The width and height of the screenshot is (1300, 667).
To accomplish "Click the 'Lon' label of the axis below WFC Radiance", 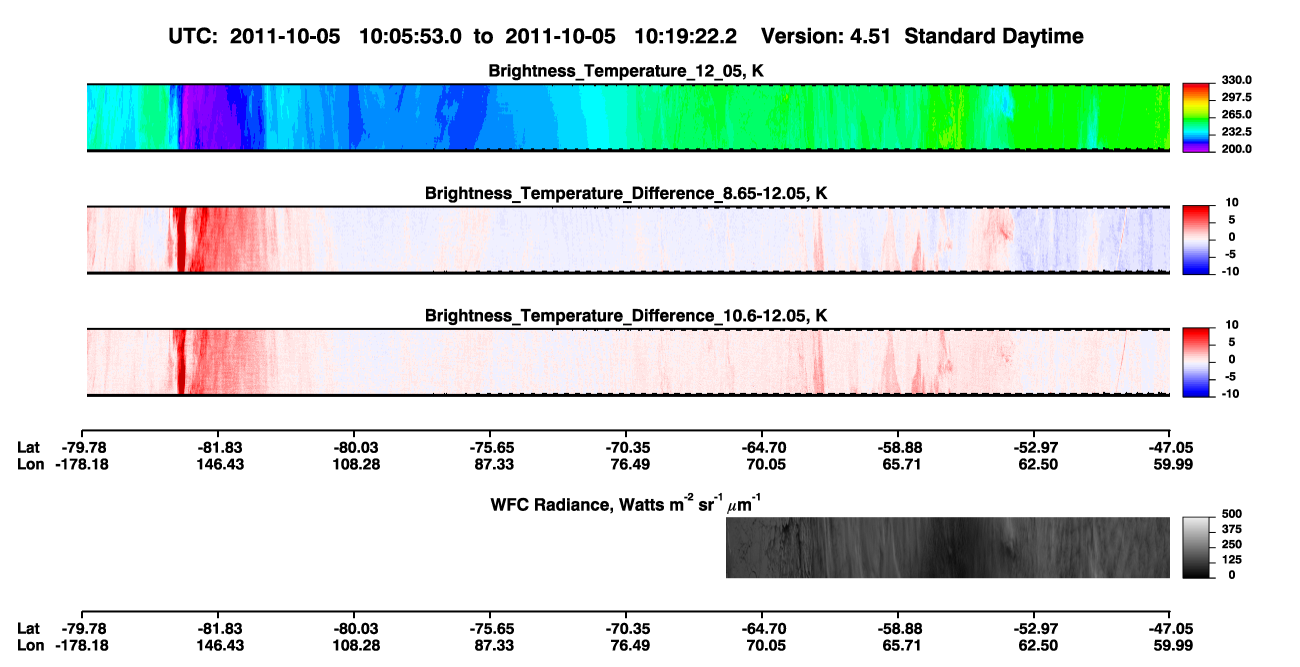I will click(30, 645).
